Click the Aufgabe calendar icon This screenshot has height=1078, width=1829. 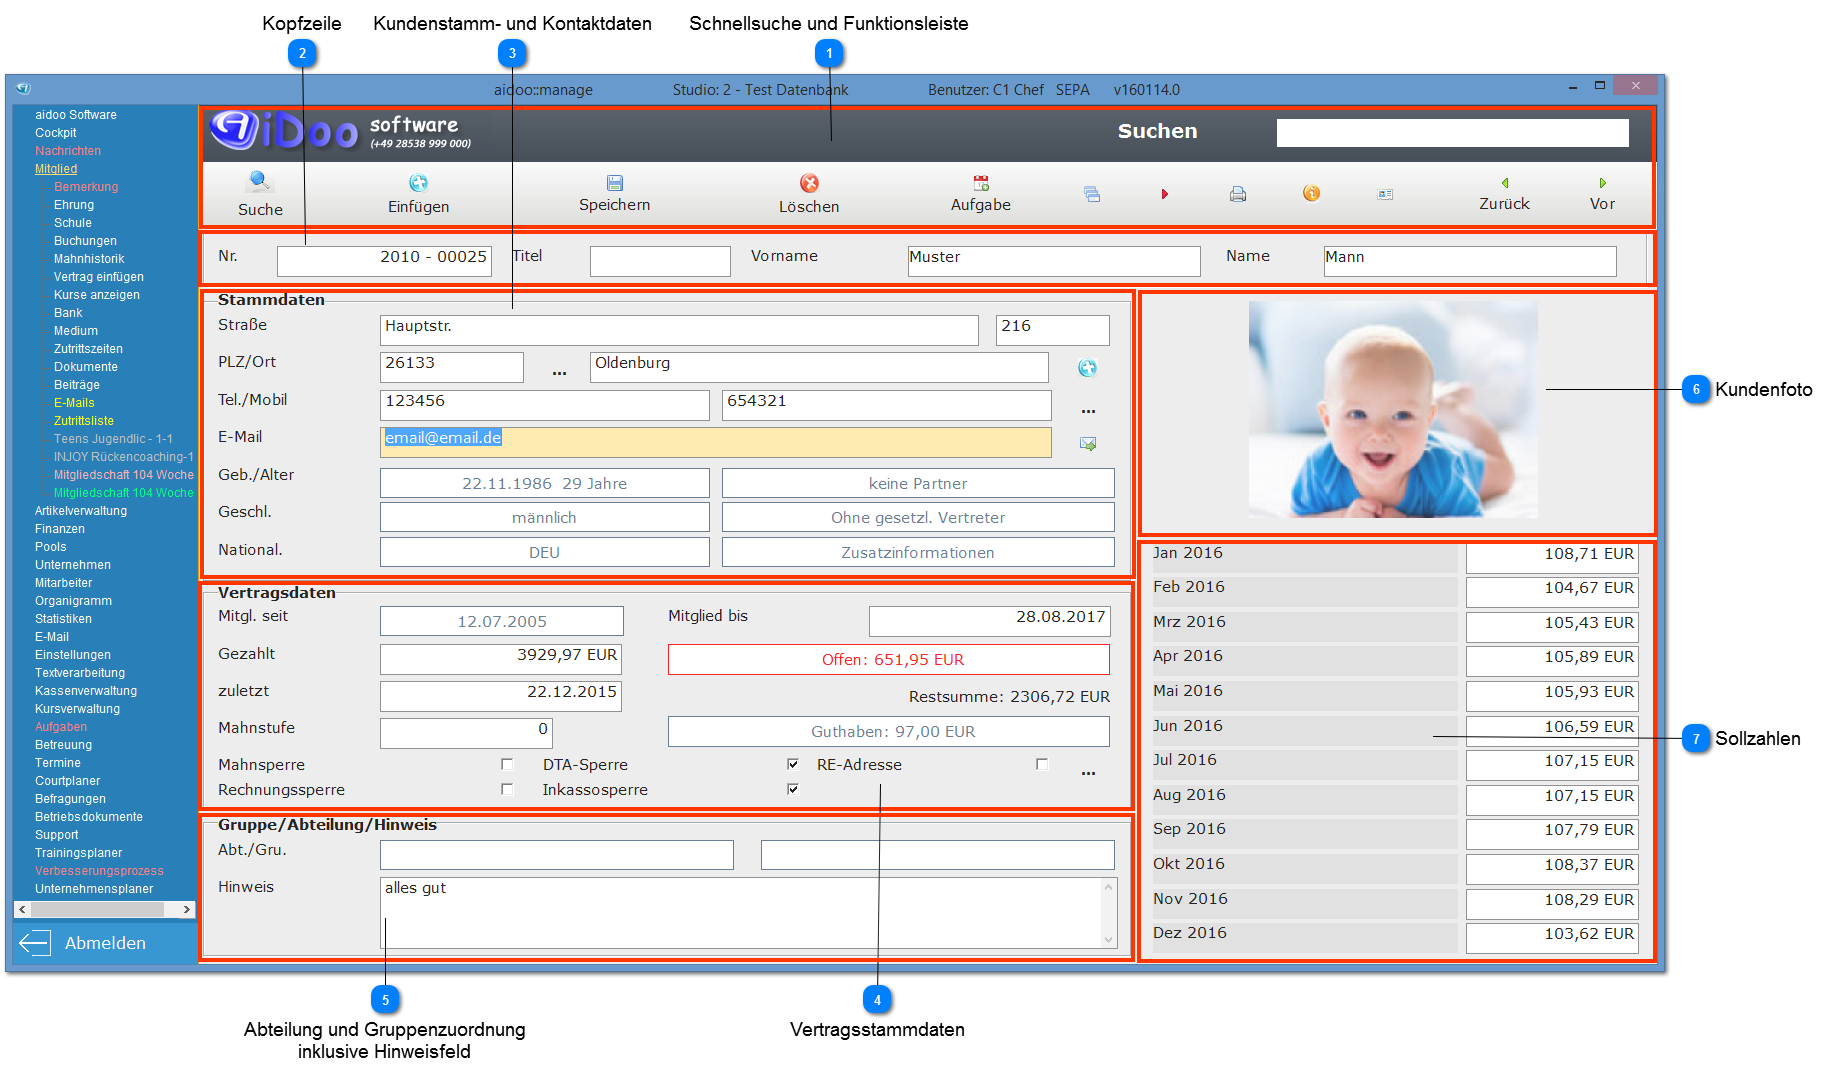(981, 183)
